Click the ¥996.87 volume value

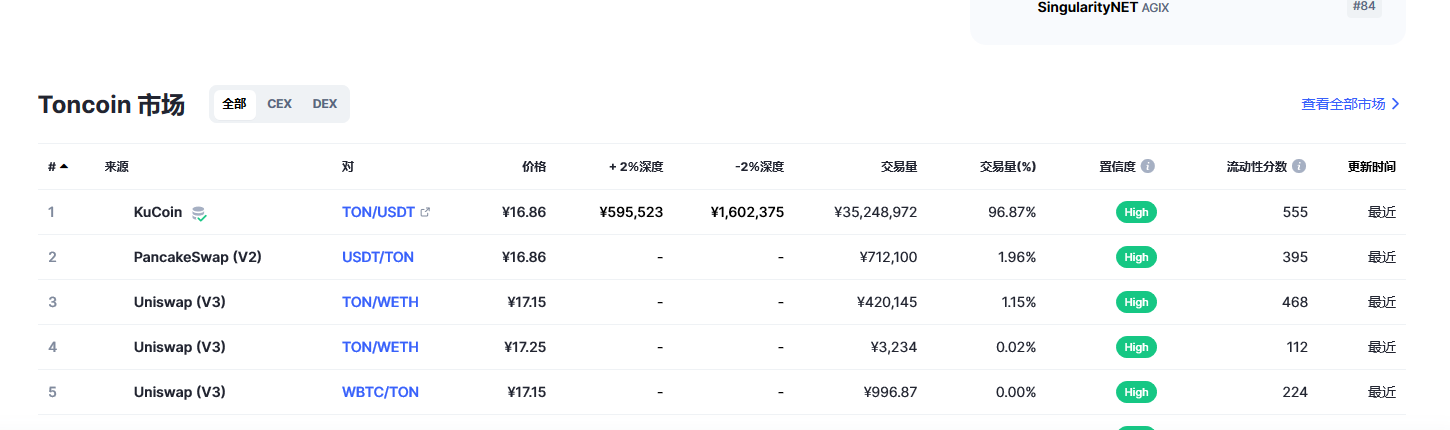point(890,392)
